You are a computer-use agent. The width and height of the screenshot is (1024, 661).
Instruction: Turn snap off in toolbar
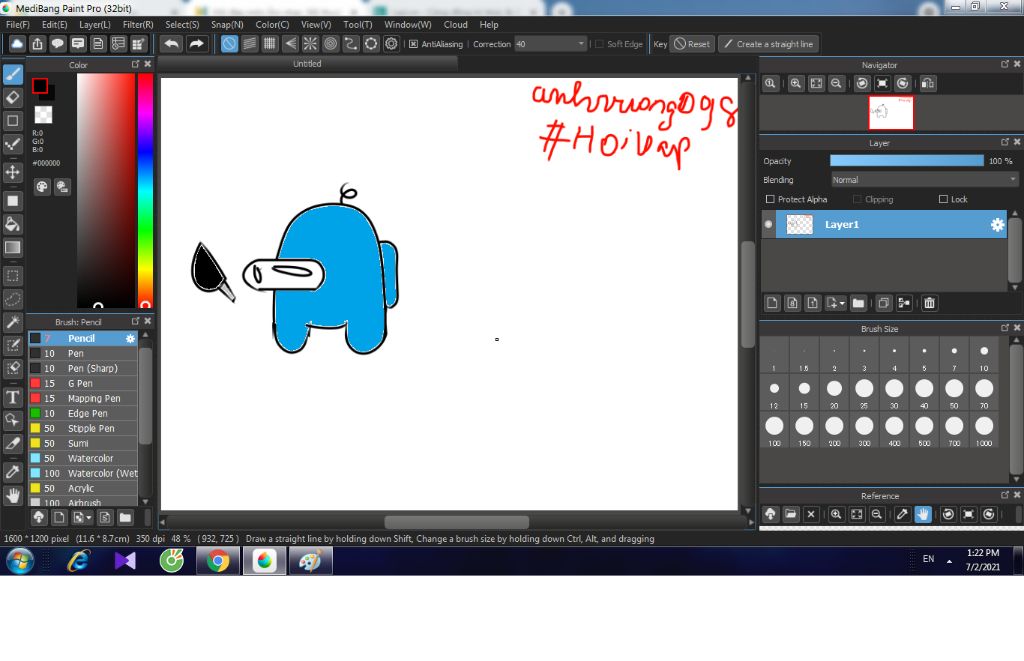point(229,44)
